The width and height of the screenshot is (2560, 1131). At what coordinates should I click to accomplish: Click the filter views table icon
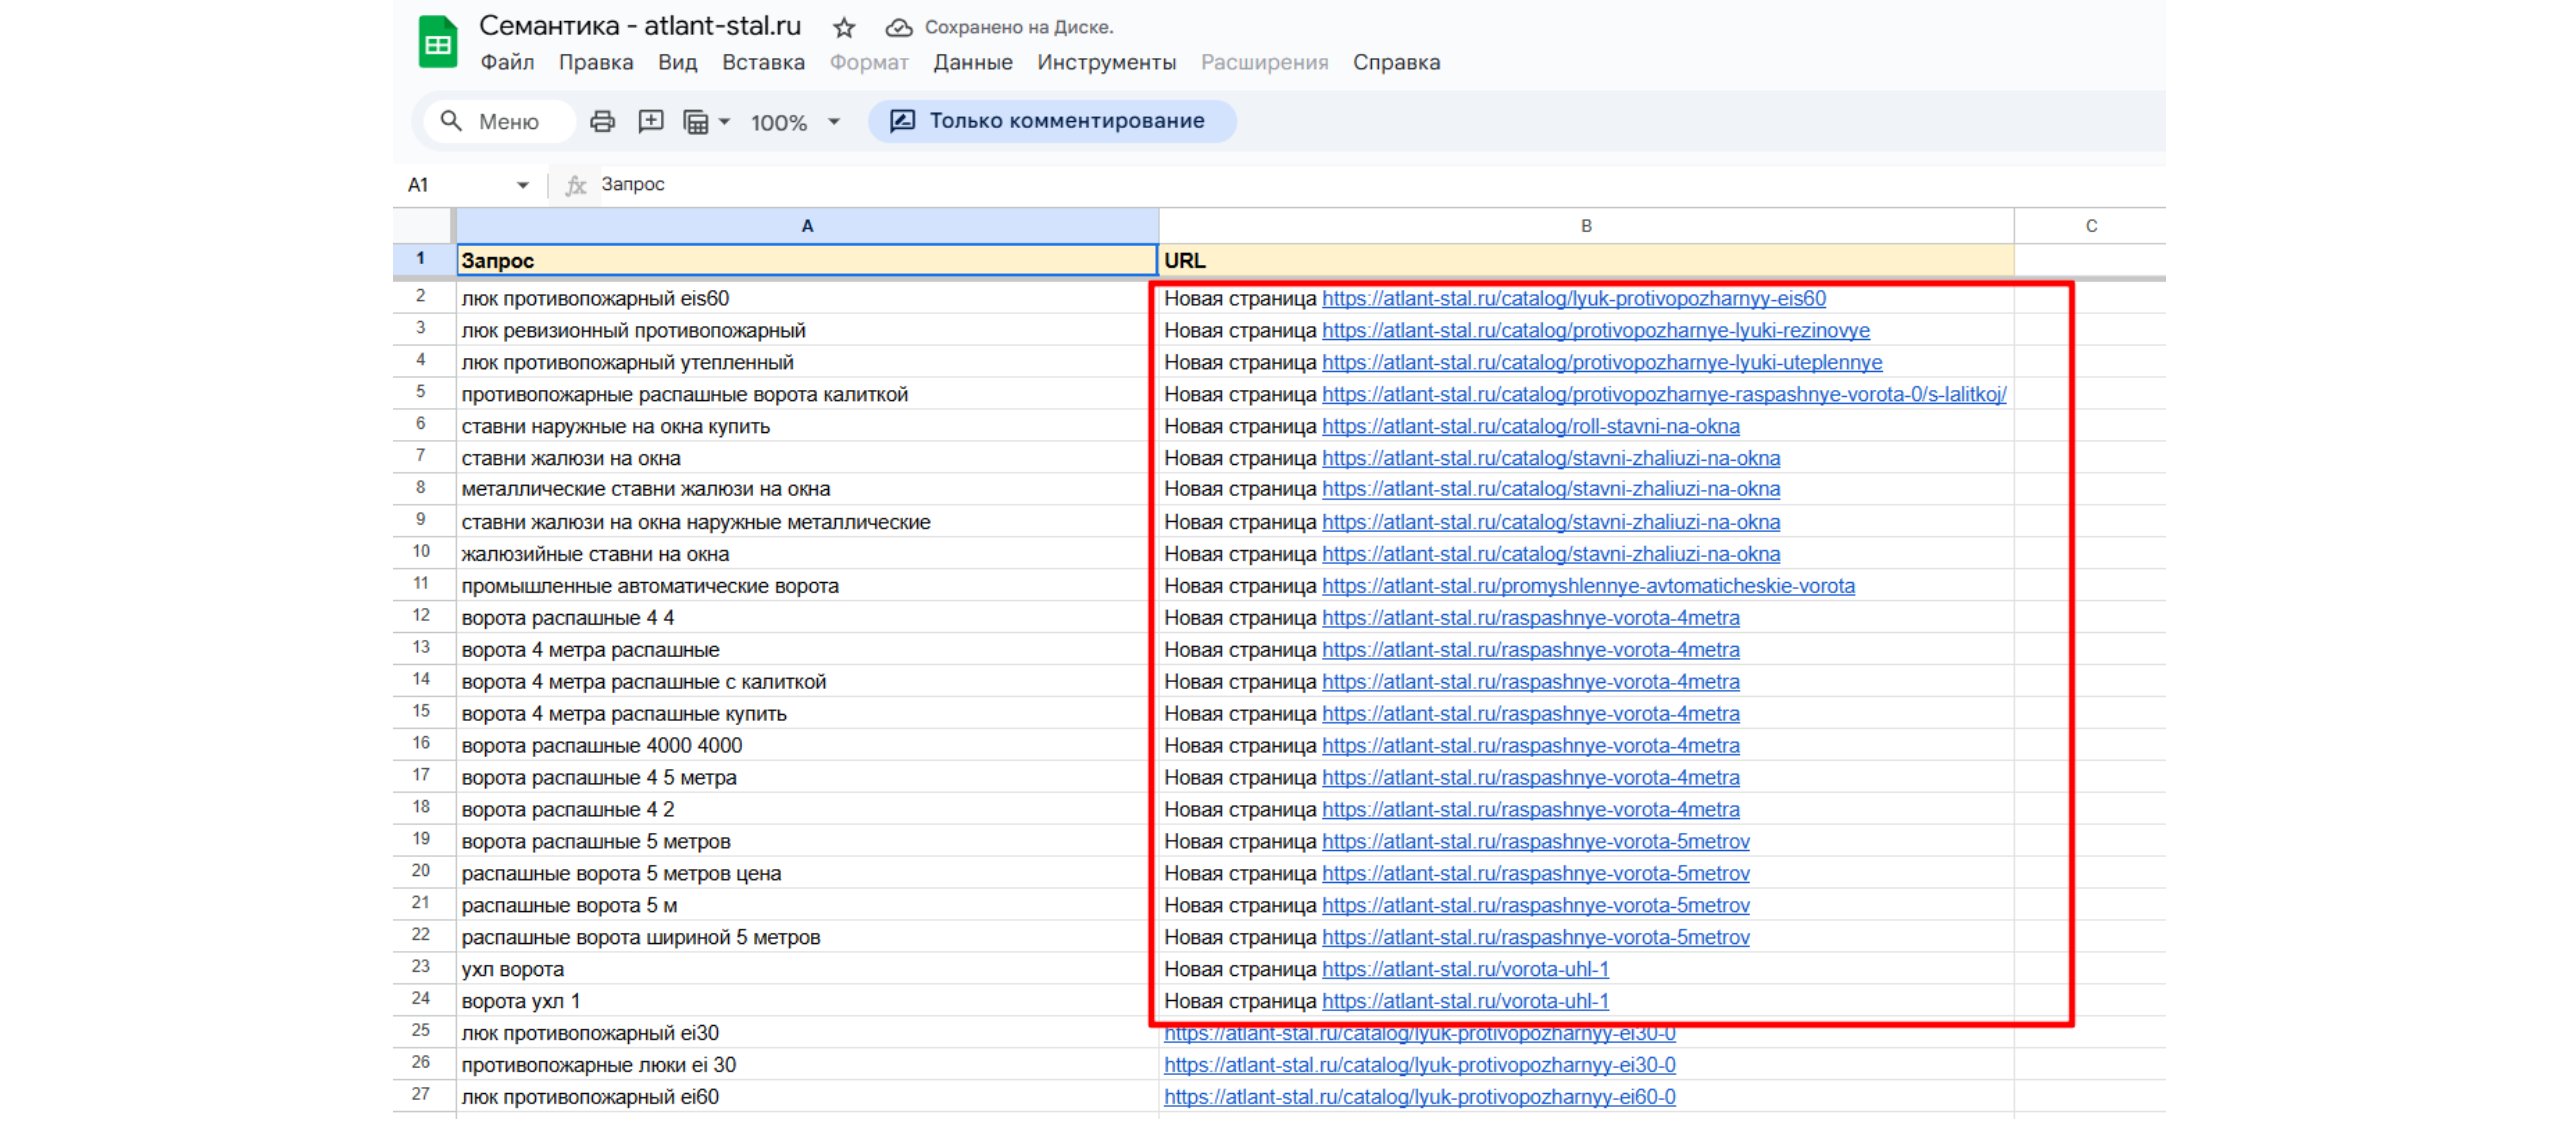point(695,122)
